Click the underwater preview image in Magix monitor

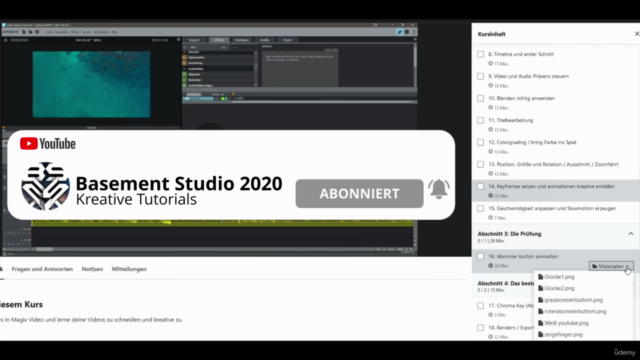(91, 84)
